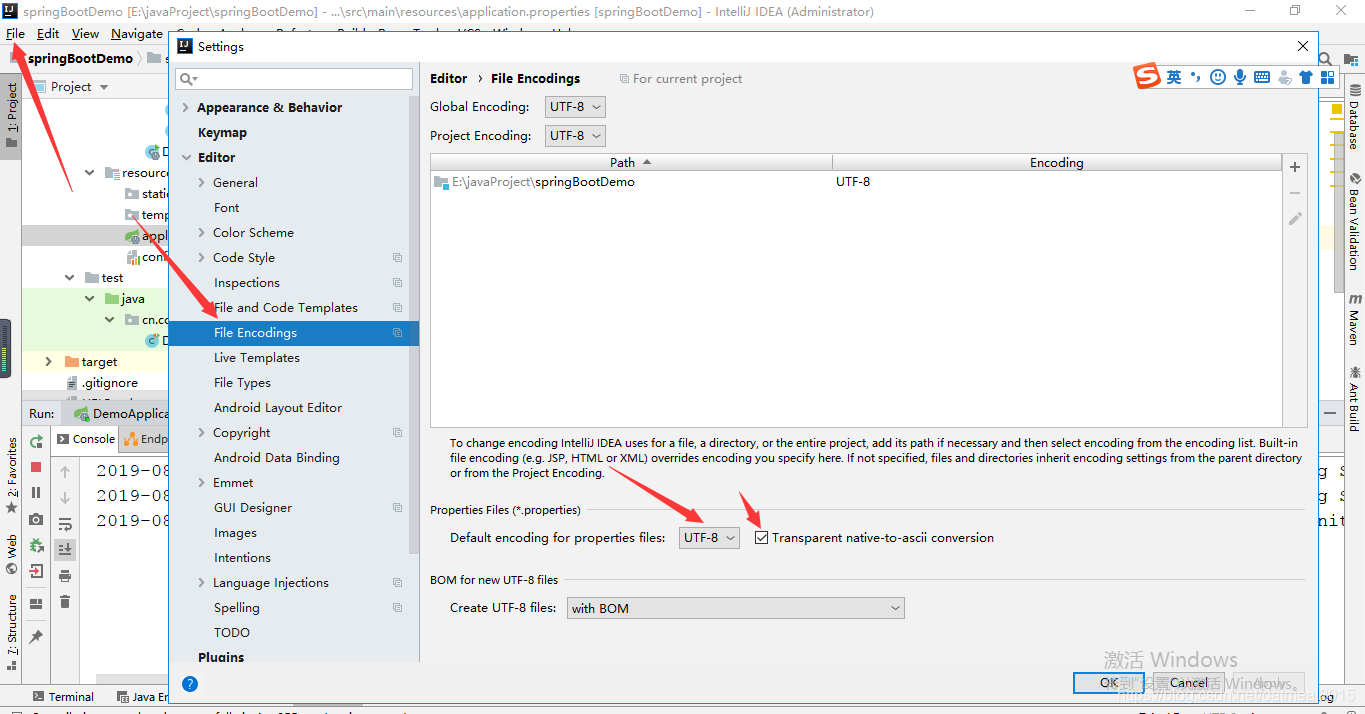Click the Sogou input method S logo

[x=1147, y=77]
